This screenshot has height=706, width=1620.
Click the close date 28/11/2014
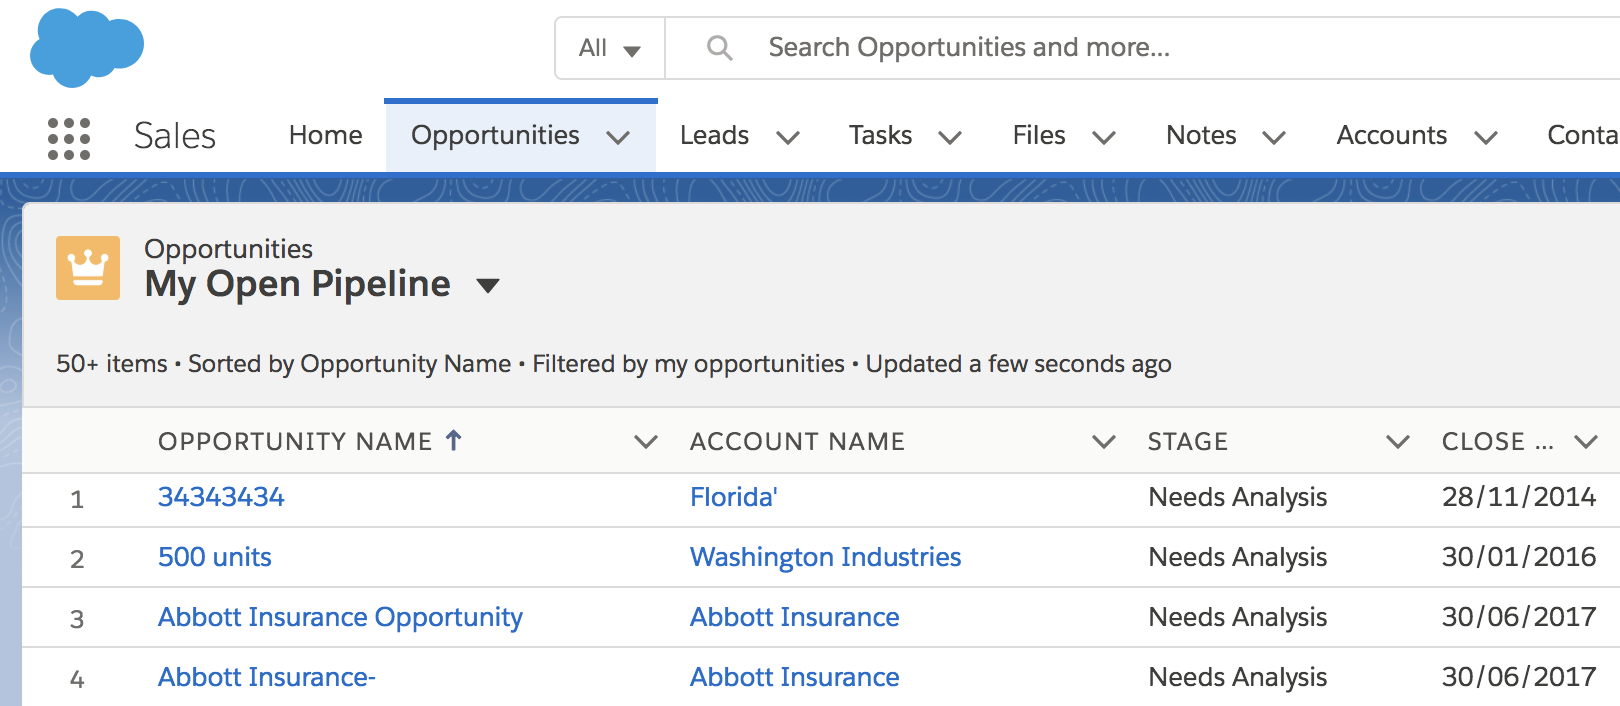point(1519,497)
